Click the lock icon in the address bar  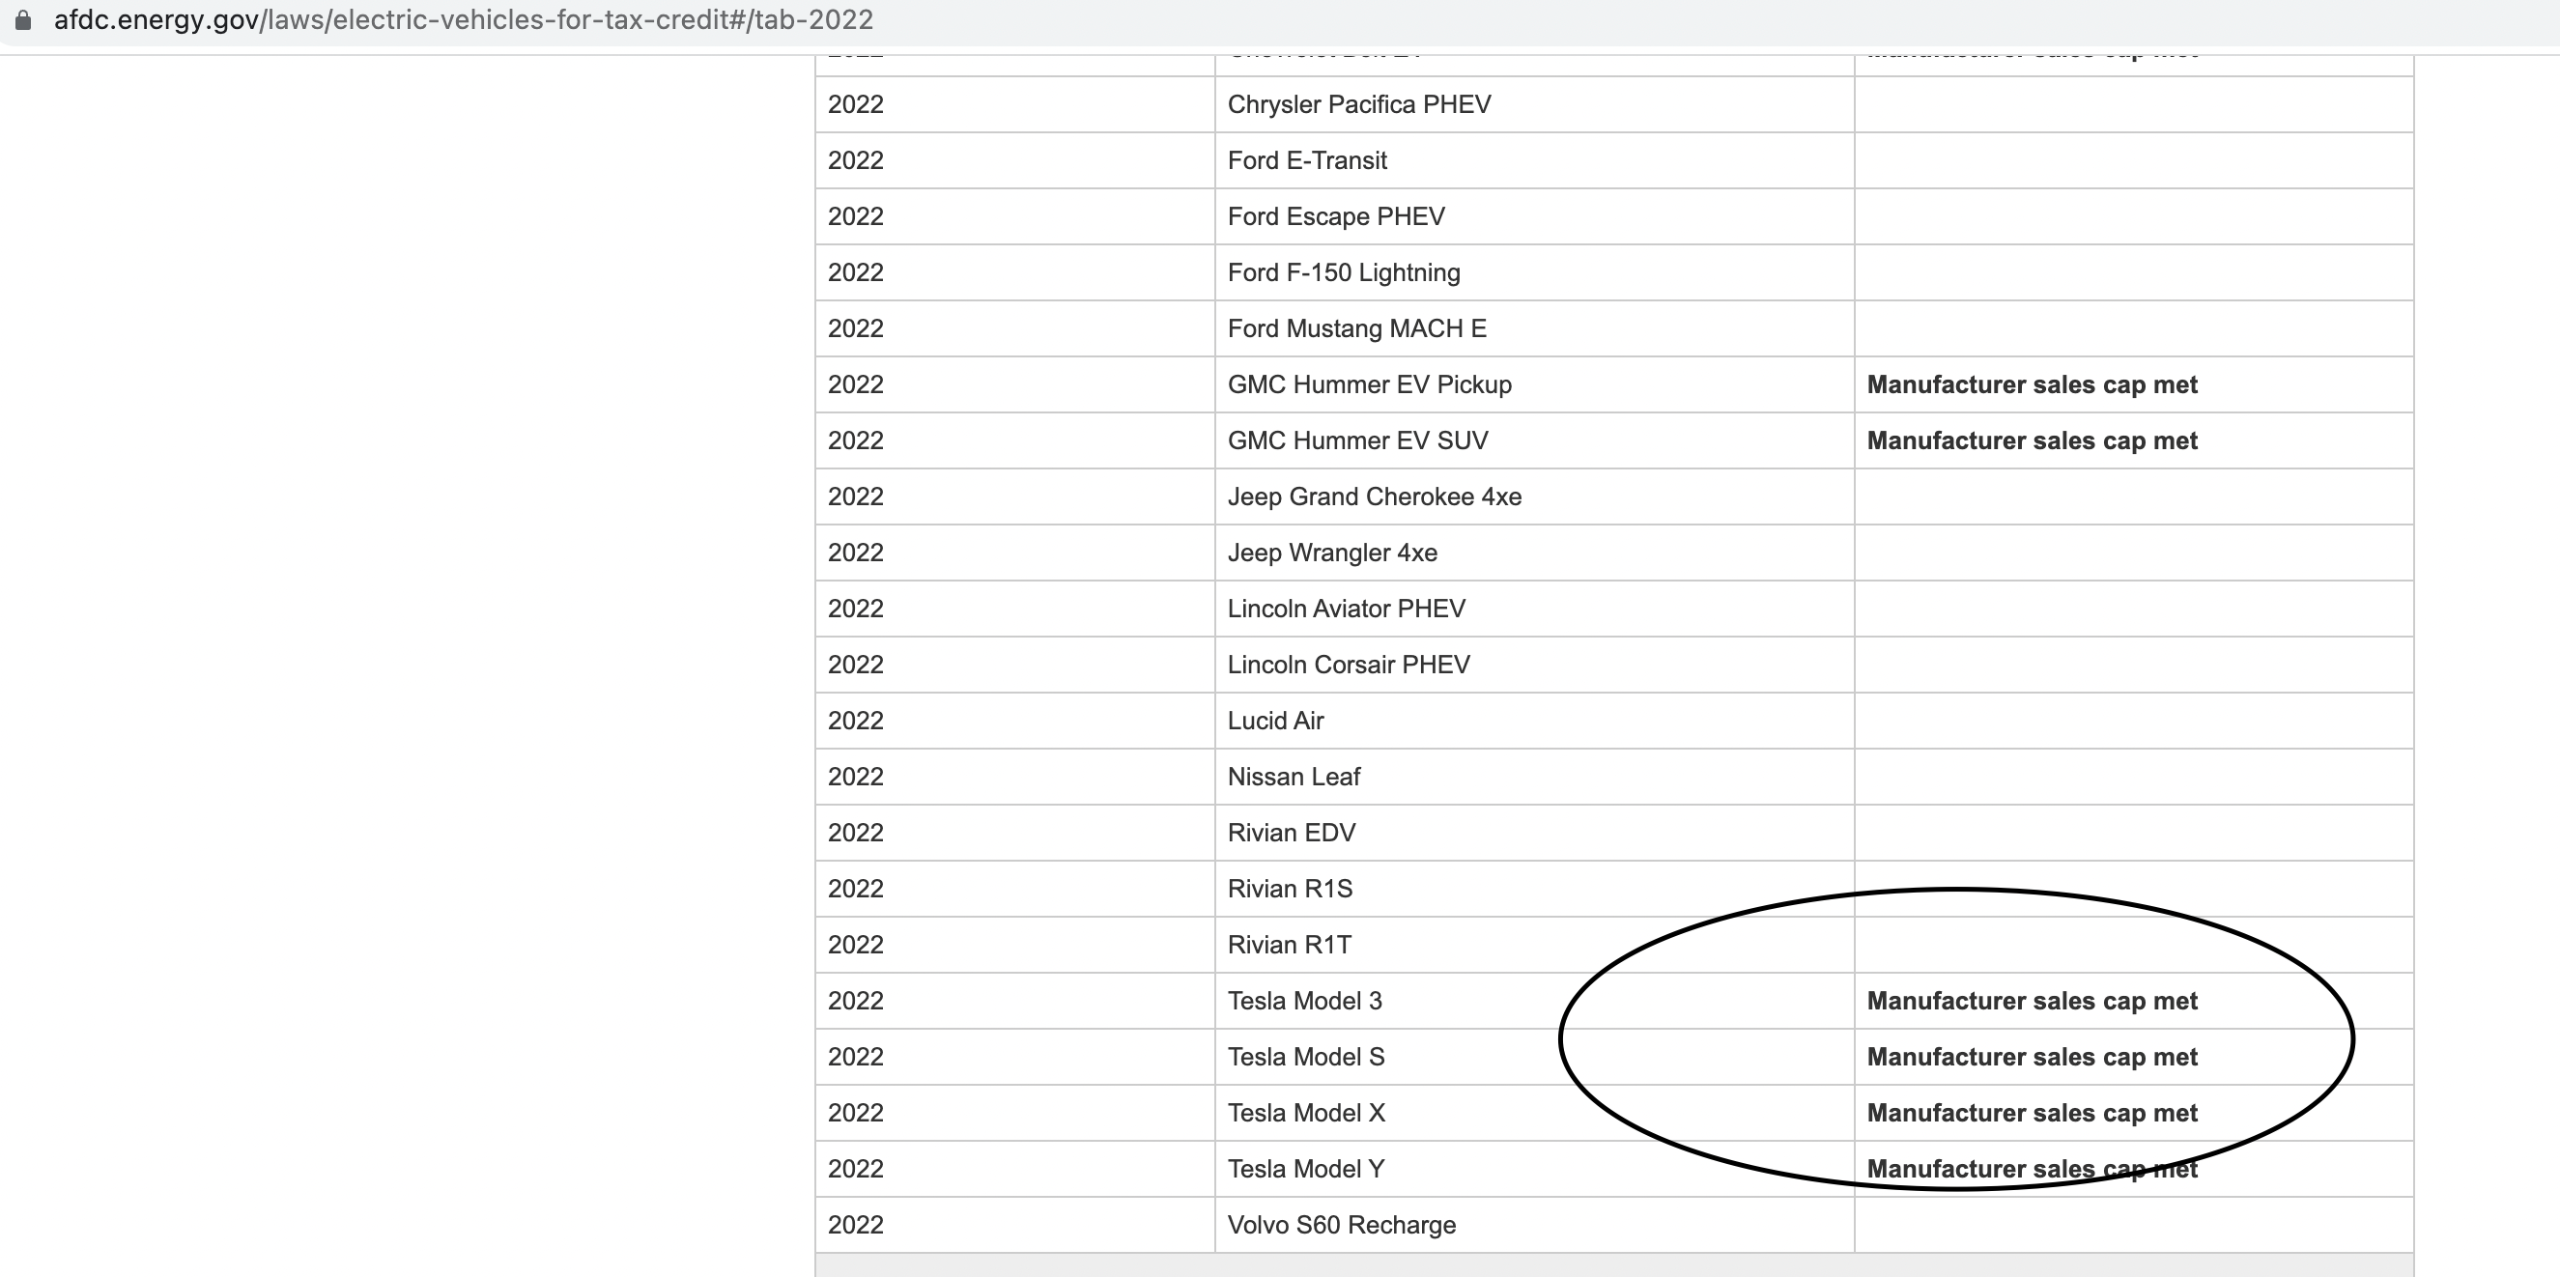23,20
